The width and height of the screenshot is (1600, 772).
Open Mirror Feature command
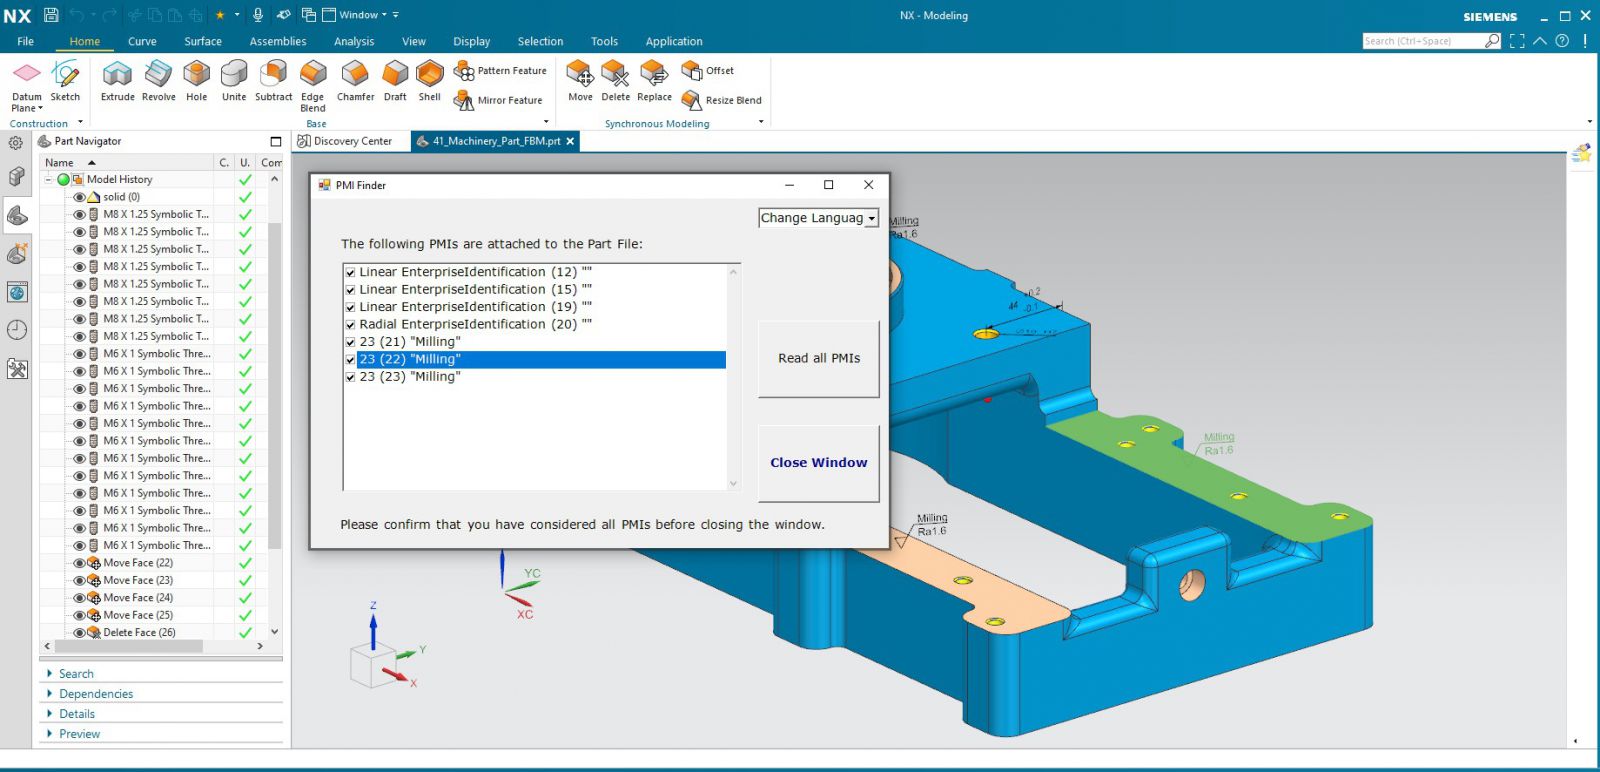(498, 100)
